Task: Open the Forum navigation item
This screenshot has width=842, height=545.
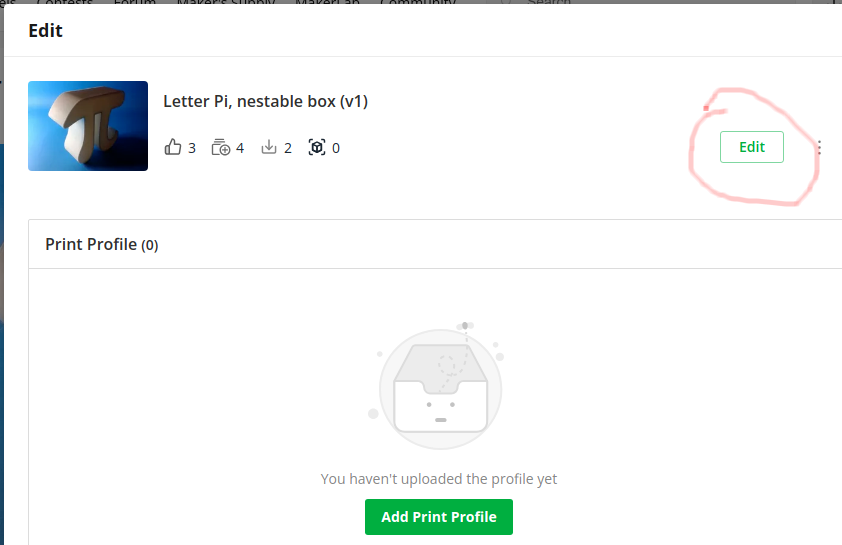Action: (135, 2)
